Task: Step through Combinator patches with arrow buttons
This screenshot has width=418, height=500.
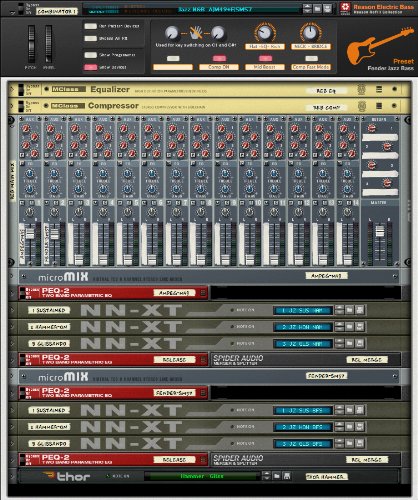Action: coord(307,9)
